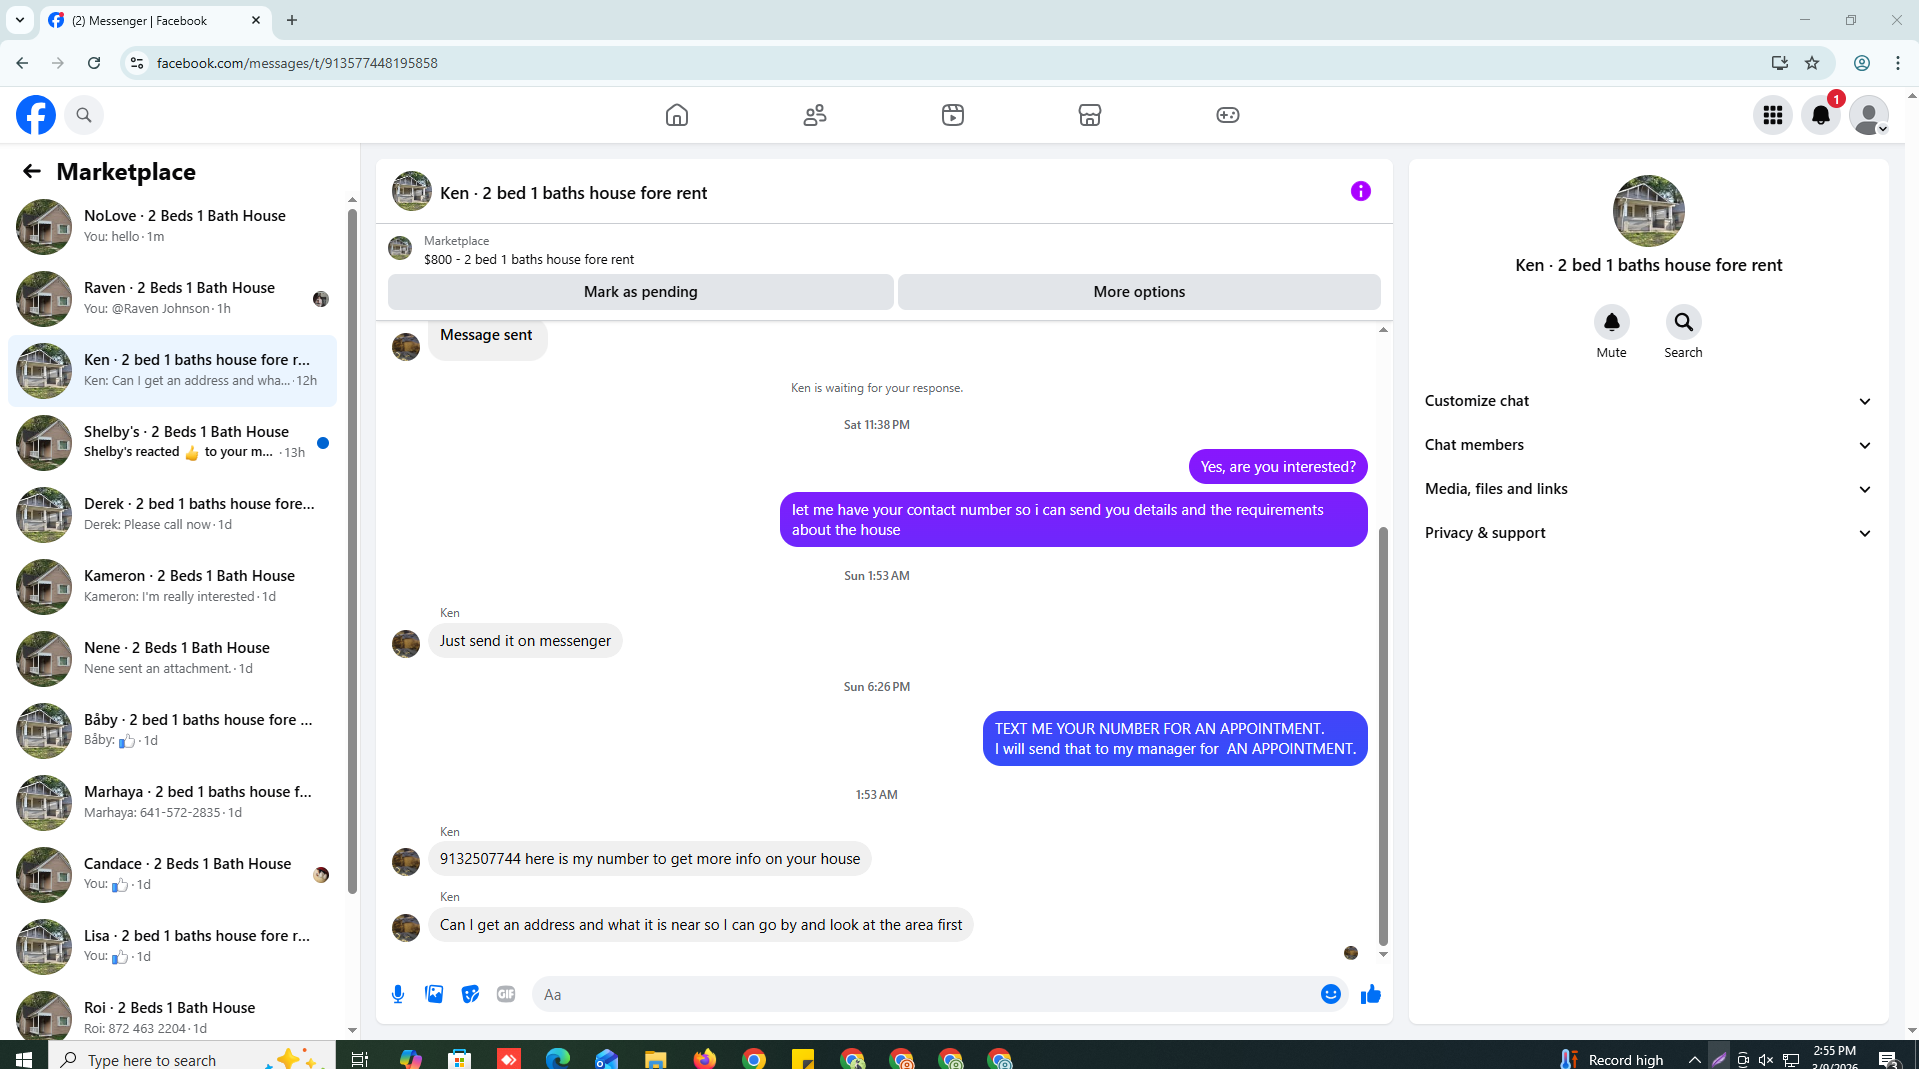Image resolution: width=1919 pixels, height=1069 pixels.
Task: Click the conversation scrollbar thumb
Action: [1383, 736]
